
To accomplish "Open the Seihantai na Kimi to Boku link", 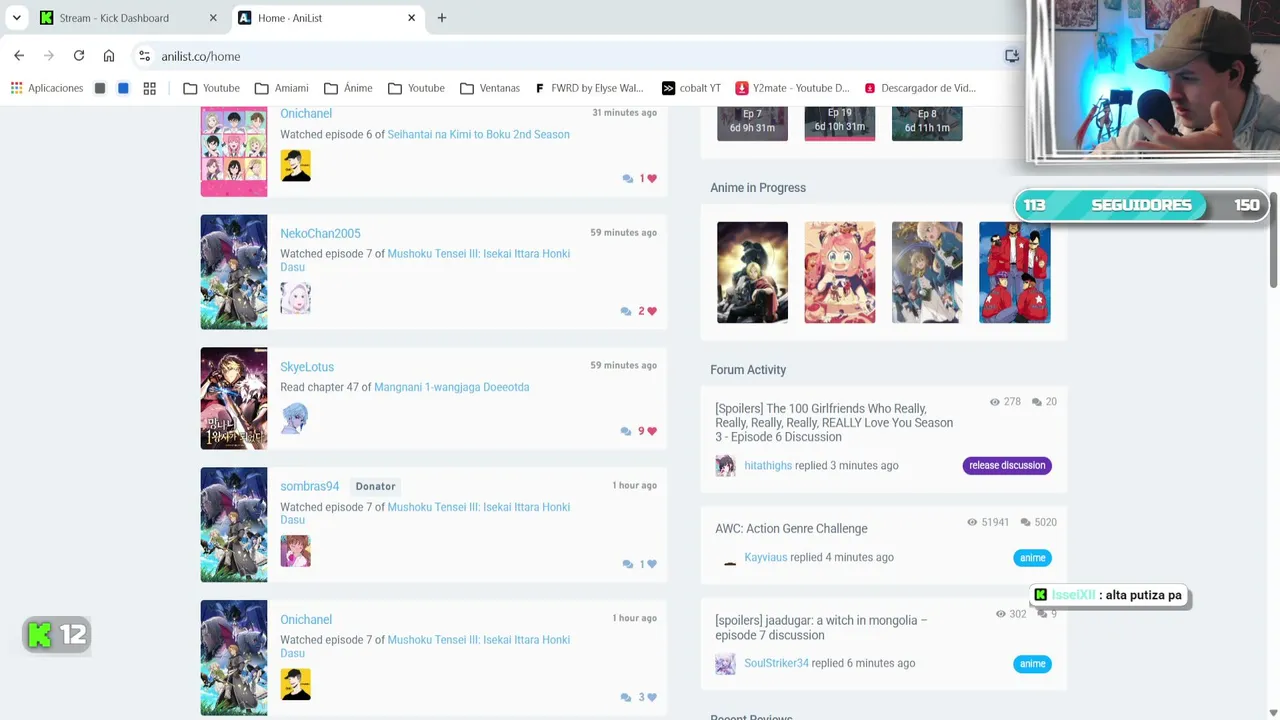I will (478, 134).
